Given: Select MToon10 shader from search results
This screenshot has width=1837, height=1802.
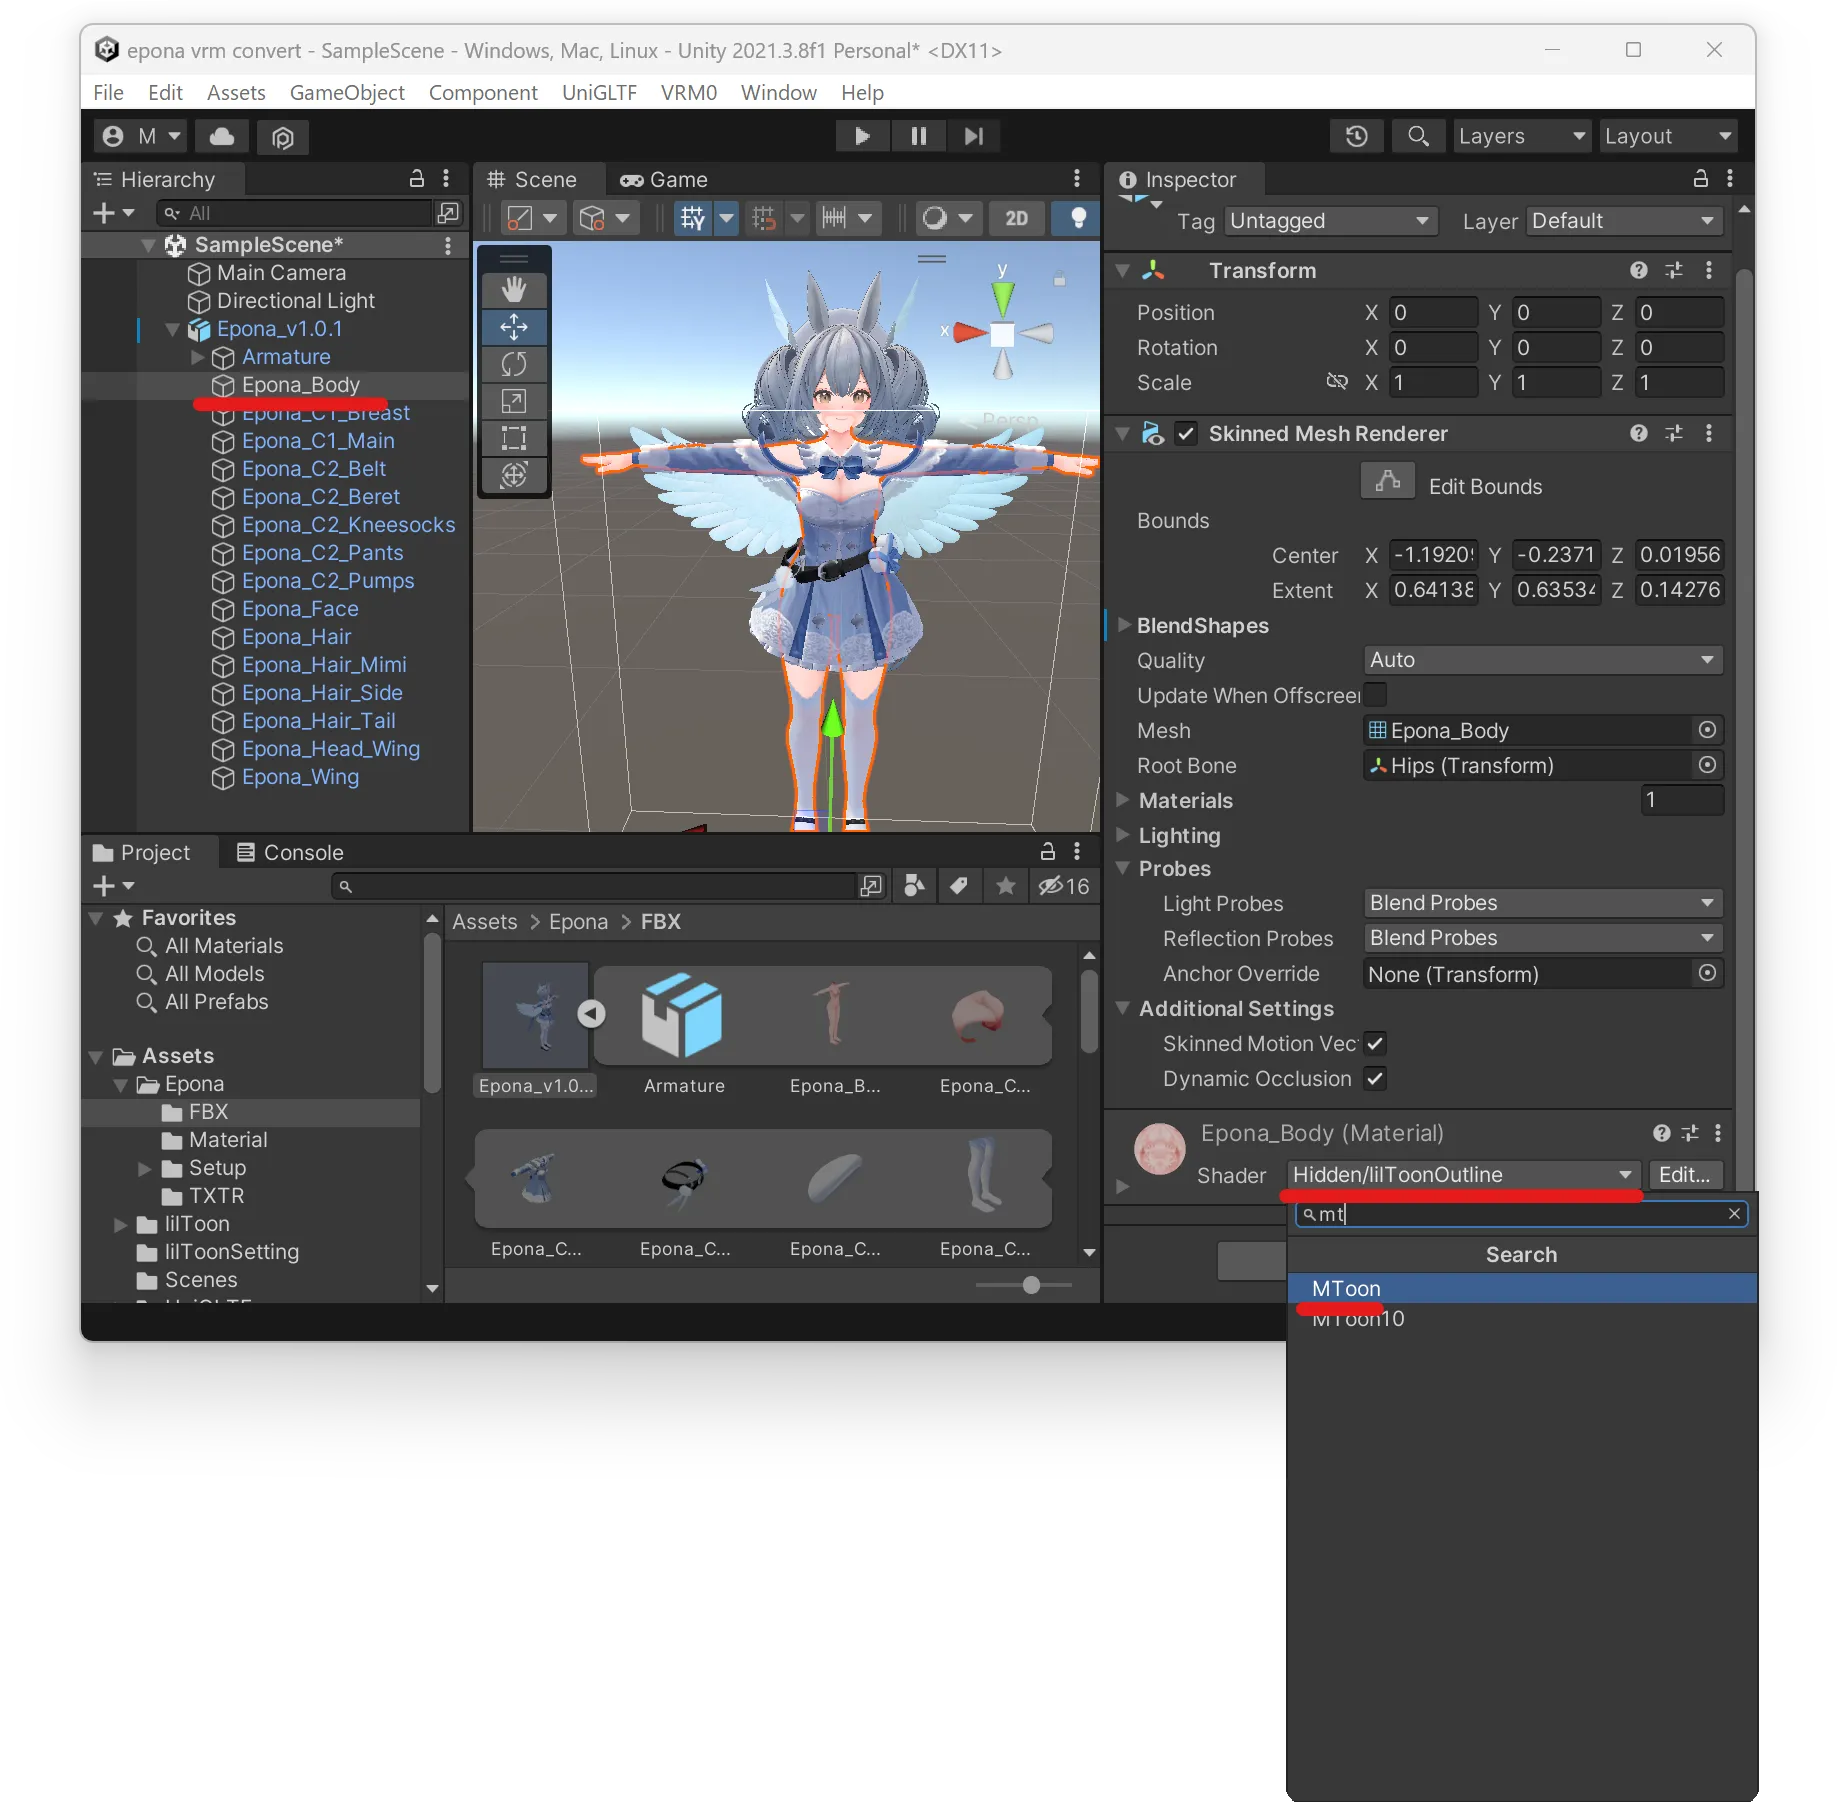Looking at the screenshot, I should tap(1521, 1318).
